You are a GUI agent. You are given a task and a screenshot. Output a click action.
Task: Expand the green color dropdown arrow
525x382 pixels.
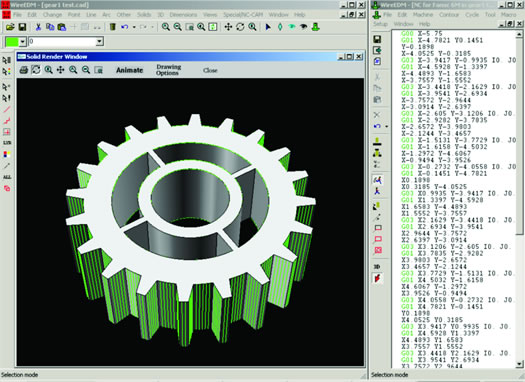(x=22, y=42)
